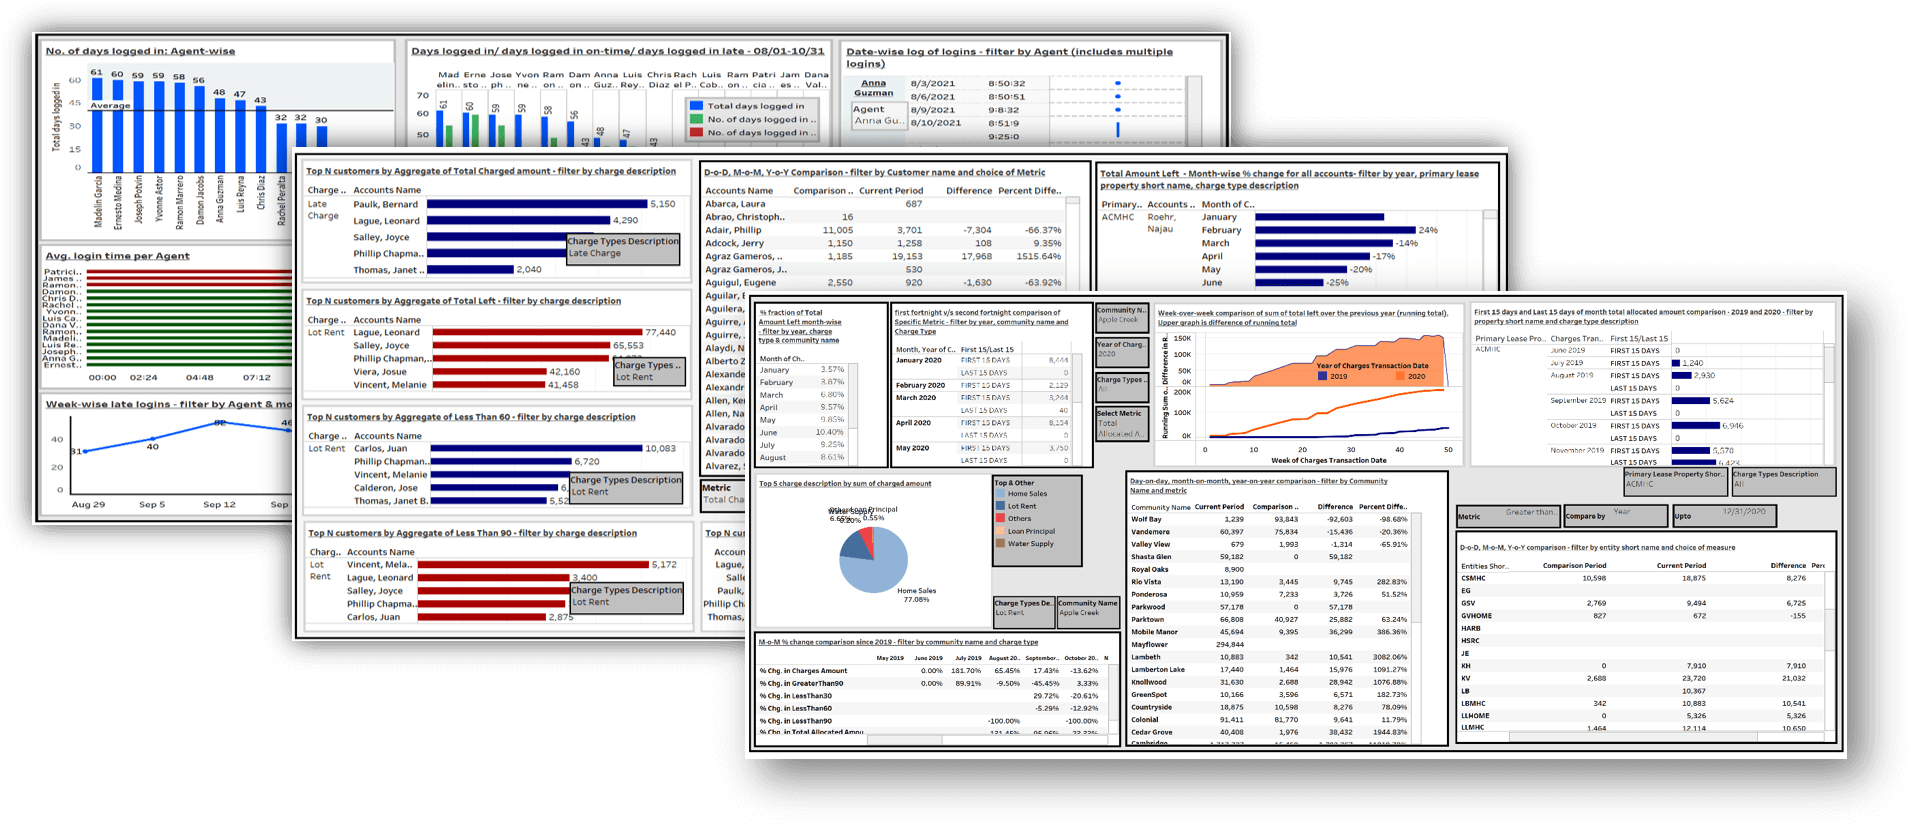Click the June 10.40% fraction row

coord(802,432)
